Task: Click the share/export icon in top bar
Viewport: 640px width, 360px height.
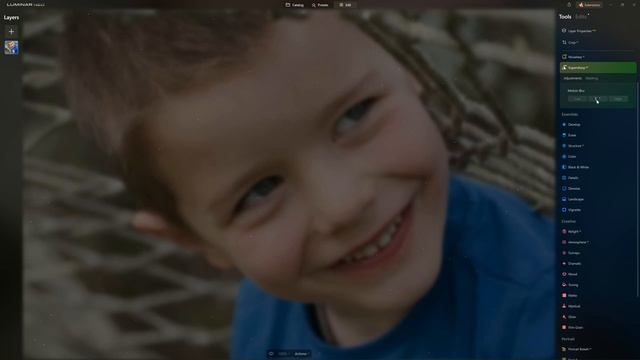Action: [569, 5]
